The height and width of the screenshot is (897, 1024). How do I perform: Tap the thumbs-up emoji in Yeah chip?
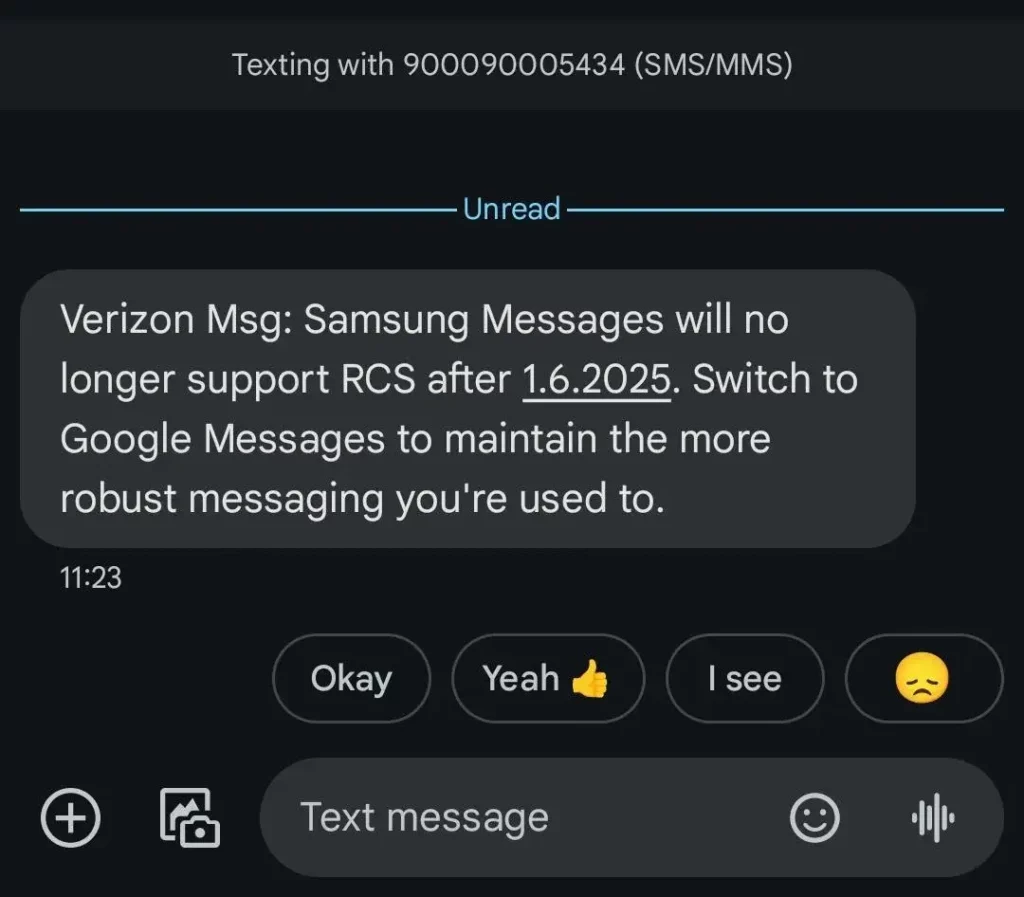click(x=590, y=678)
